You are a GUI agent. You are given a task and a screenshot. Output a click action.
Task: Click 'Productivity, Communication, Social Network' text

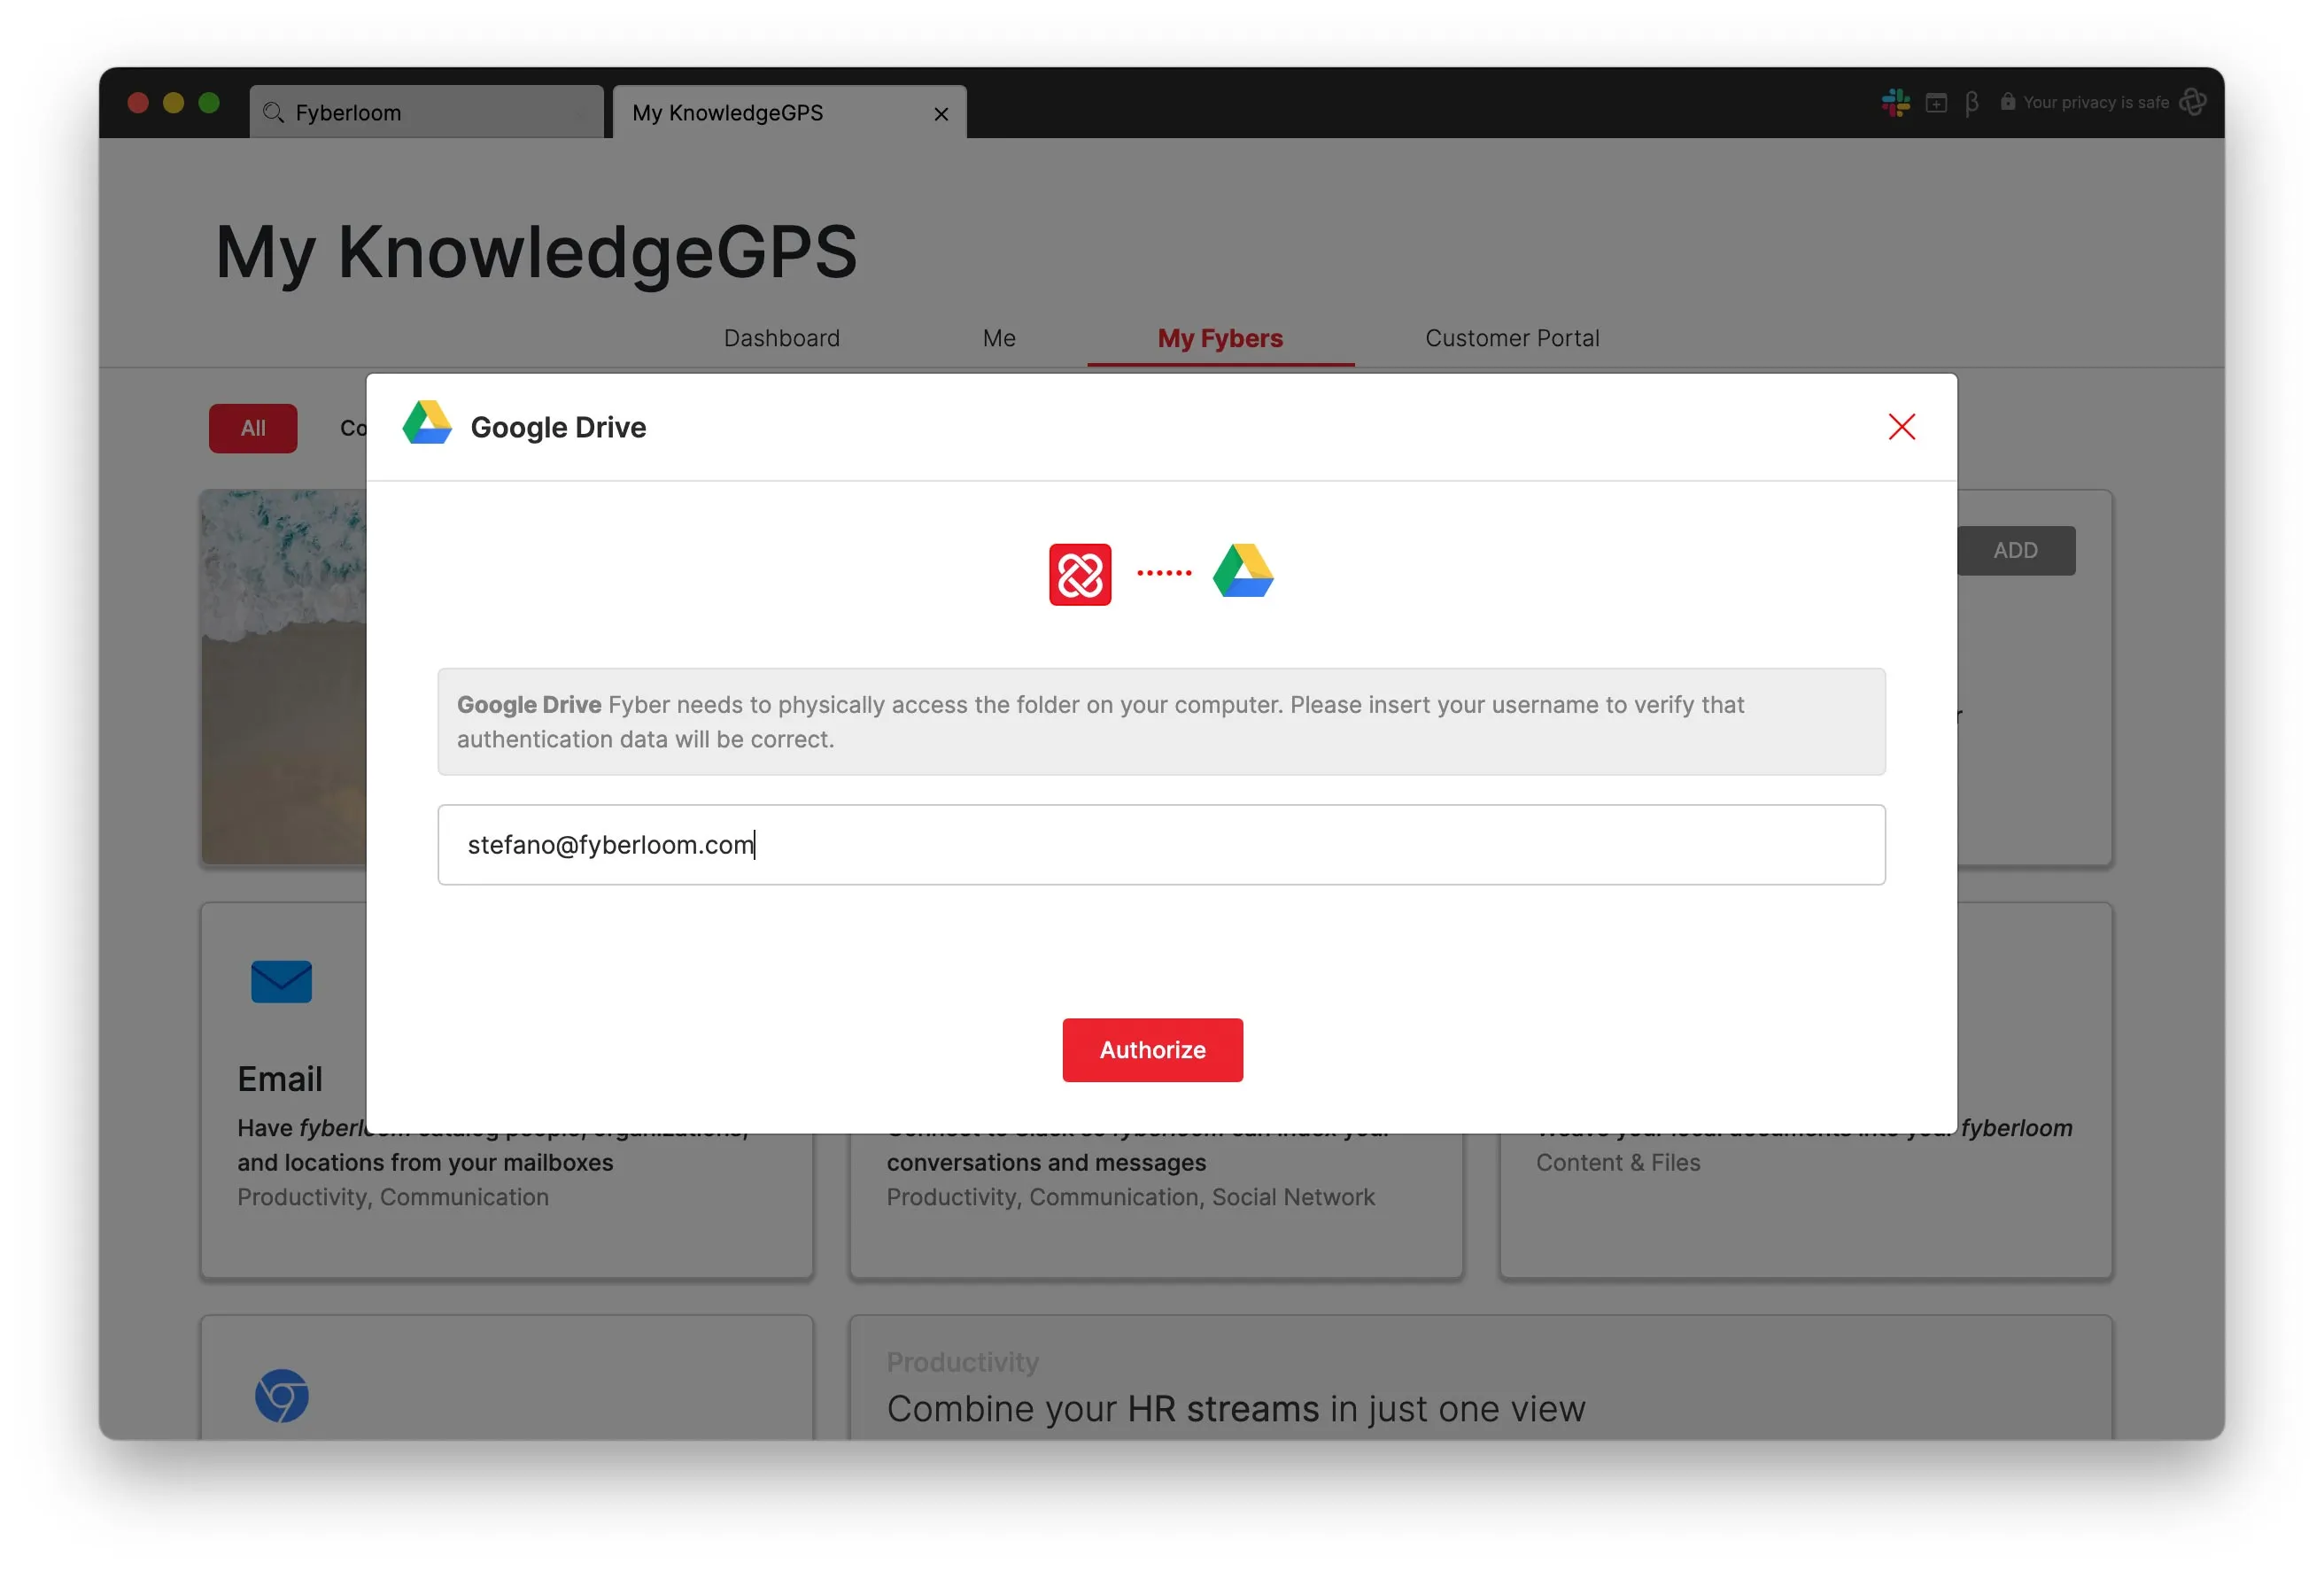coord(1130,1197)
